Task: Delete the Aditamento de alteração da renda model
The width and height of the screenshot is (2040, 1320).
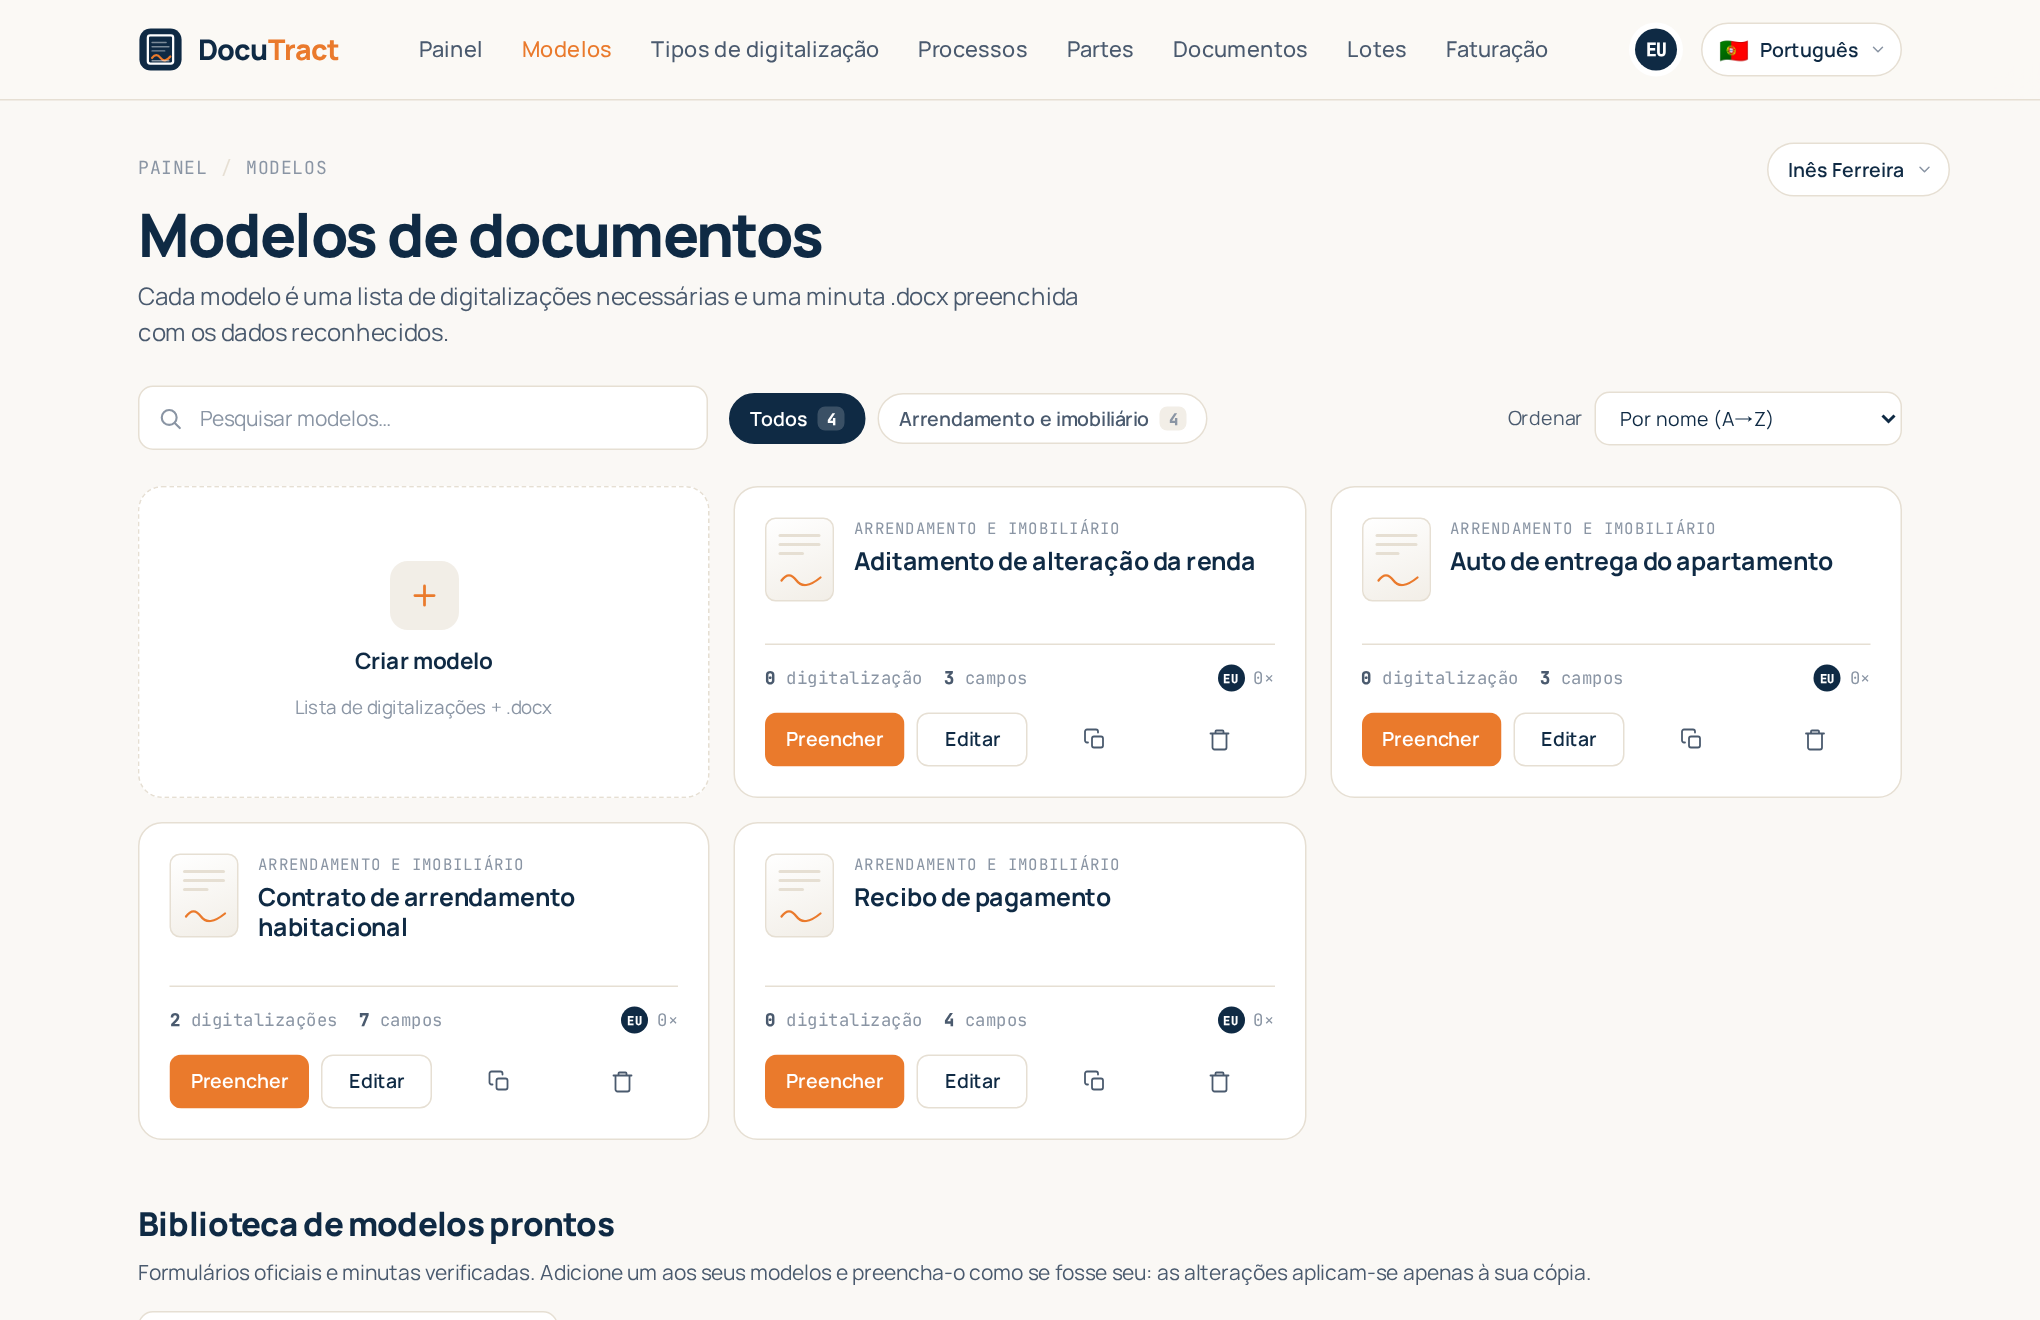Action: click(1219, 739)
